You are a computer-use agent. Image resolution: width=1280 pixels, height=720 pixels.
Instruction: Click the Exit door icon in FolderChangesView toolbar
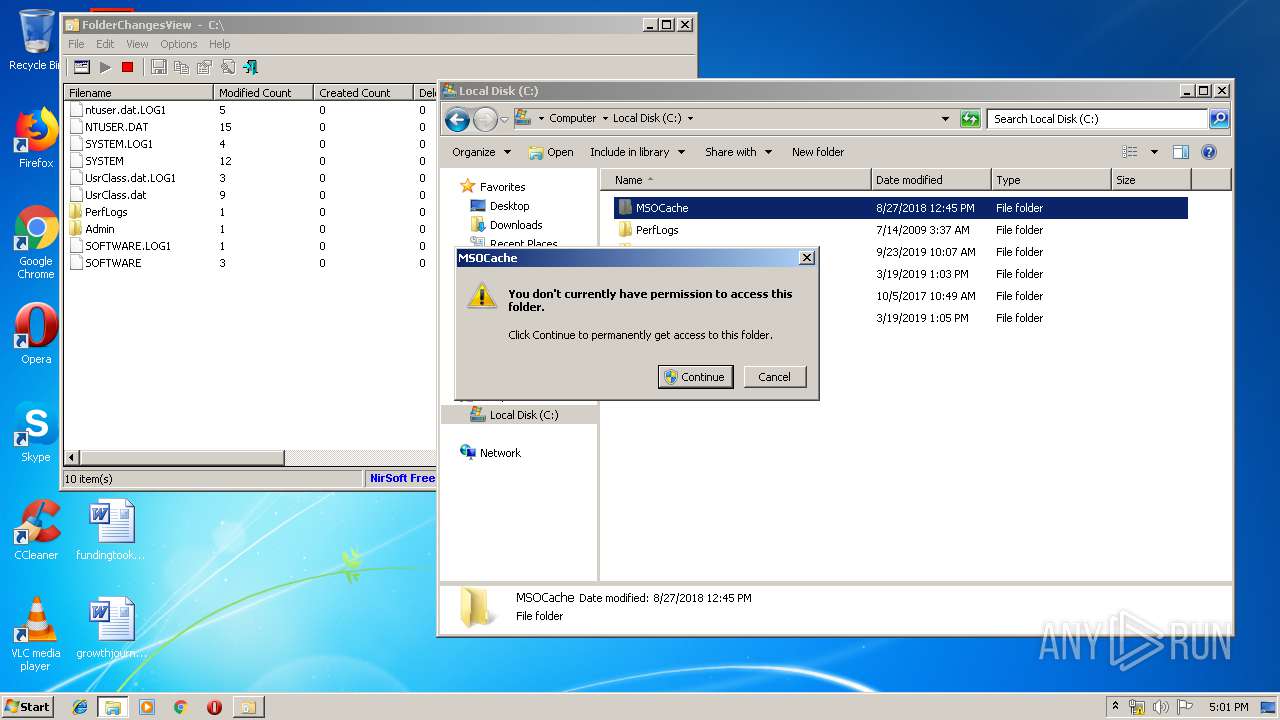click(x=251, y=67)
